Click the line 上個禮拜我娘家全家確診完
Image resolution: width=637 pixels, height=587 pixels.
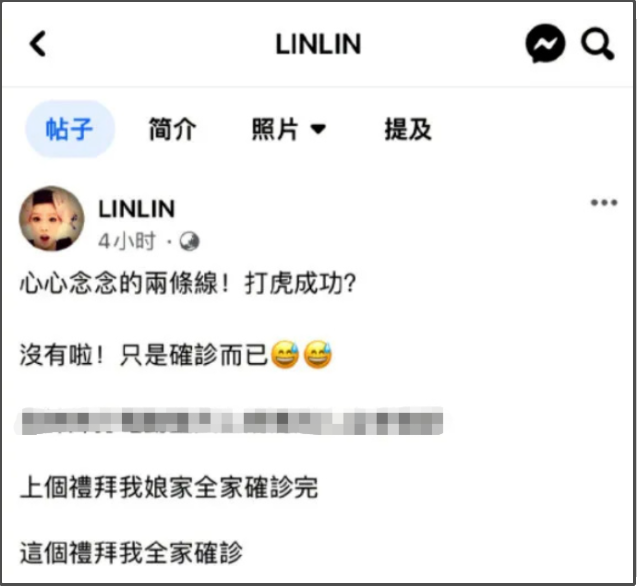169,487
